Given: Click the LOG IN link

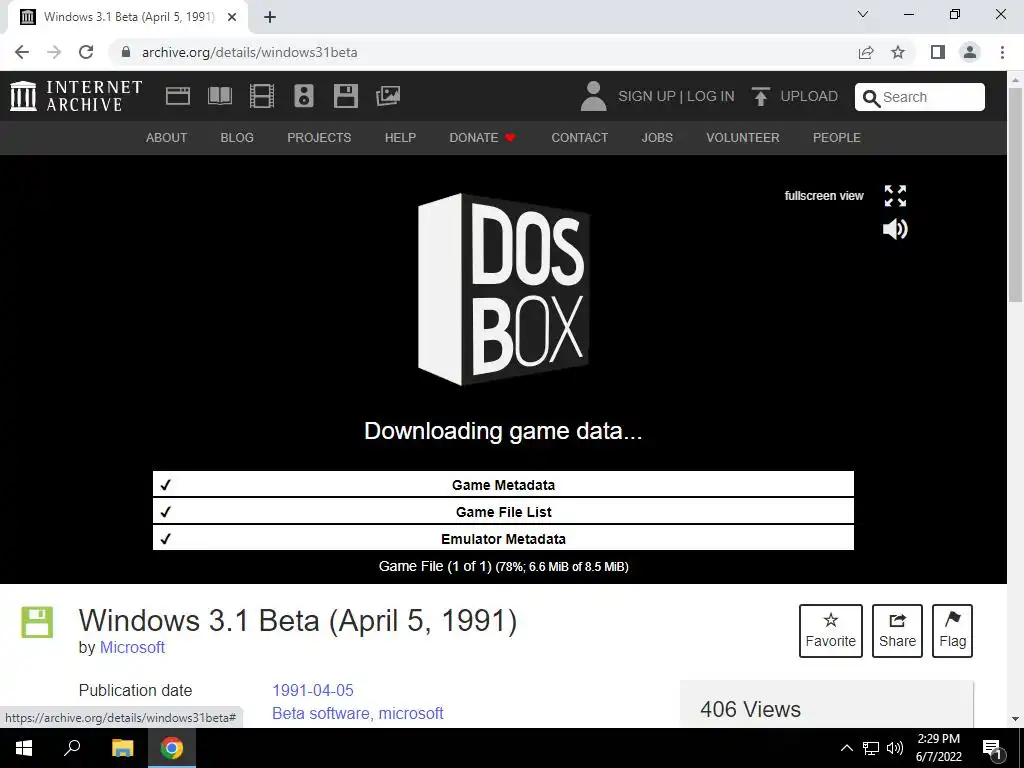Looking at the screenshot, I should [711, 96].
